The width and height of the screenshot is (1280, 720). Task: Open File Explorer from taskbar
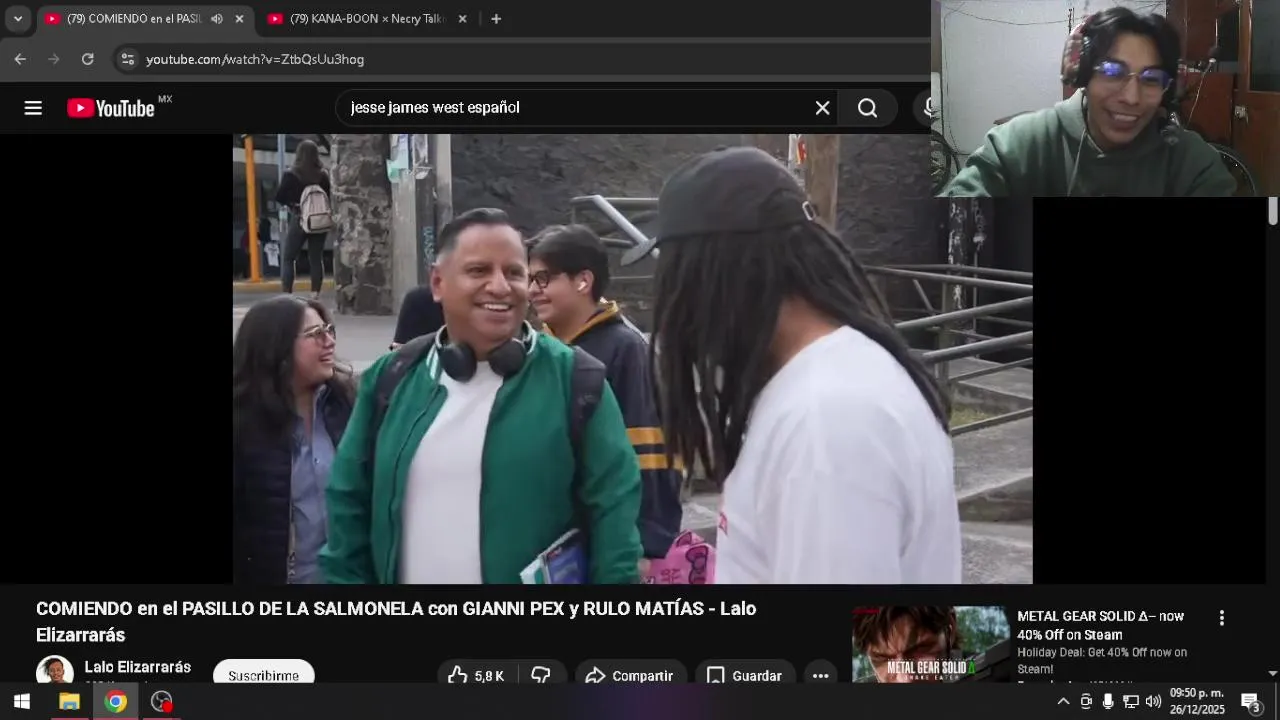(69, 702)
